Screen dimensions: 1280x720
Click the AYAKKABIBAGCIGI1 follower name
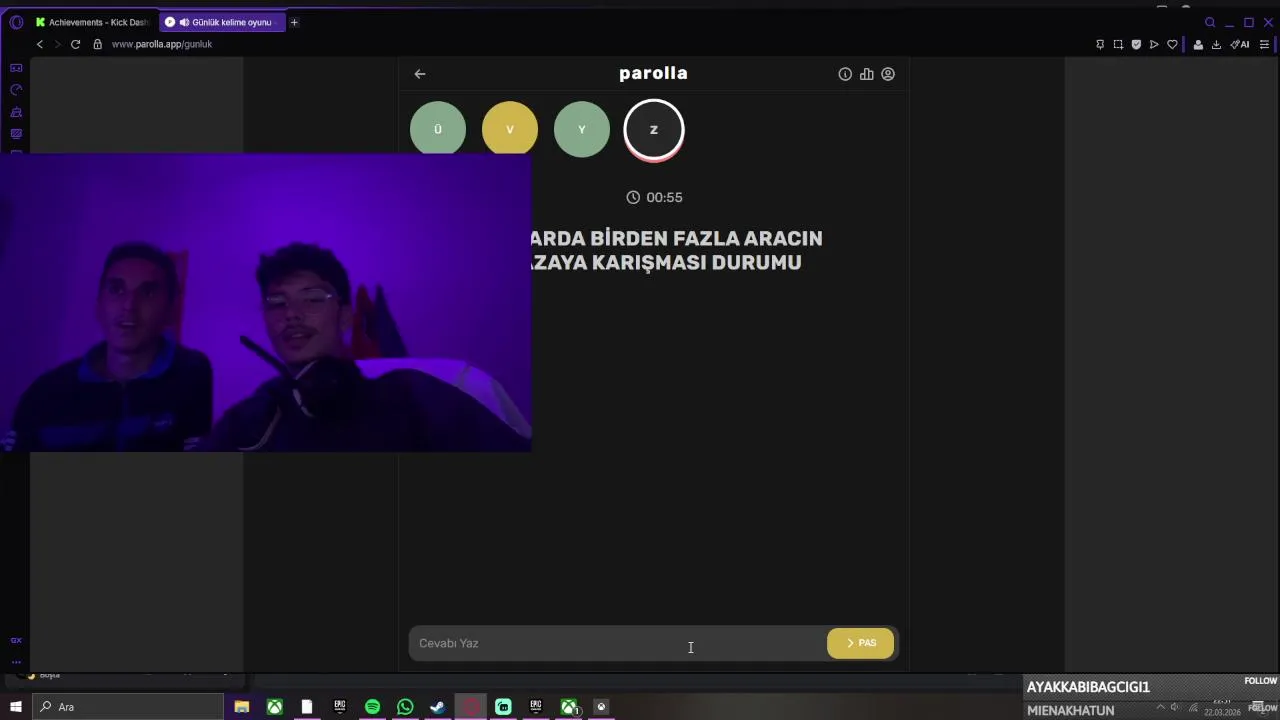point(1088,687)
